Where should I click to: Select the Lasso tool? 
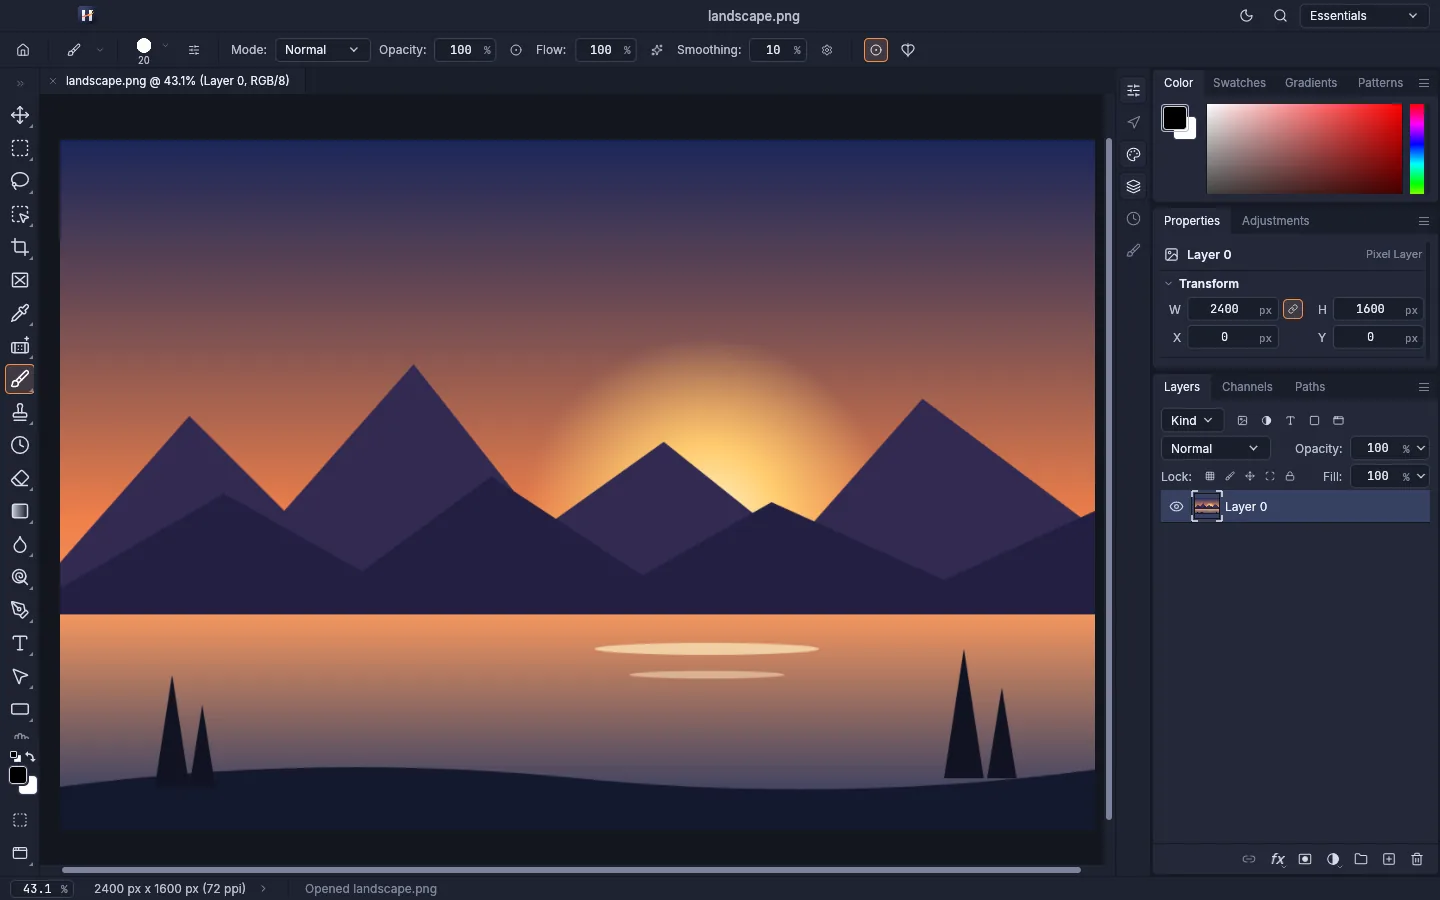[20, 181]
